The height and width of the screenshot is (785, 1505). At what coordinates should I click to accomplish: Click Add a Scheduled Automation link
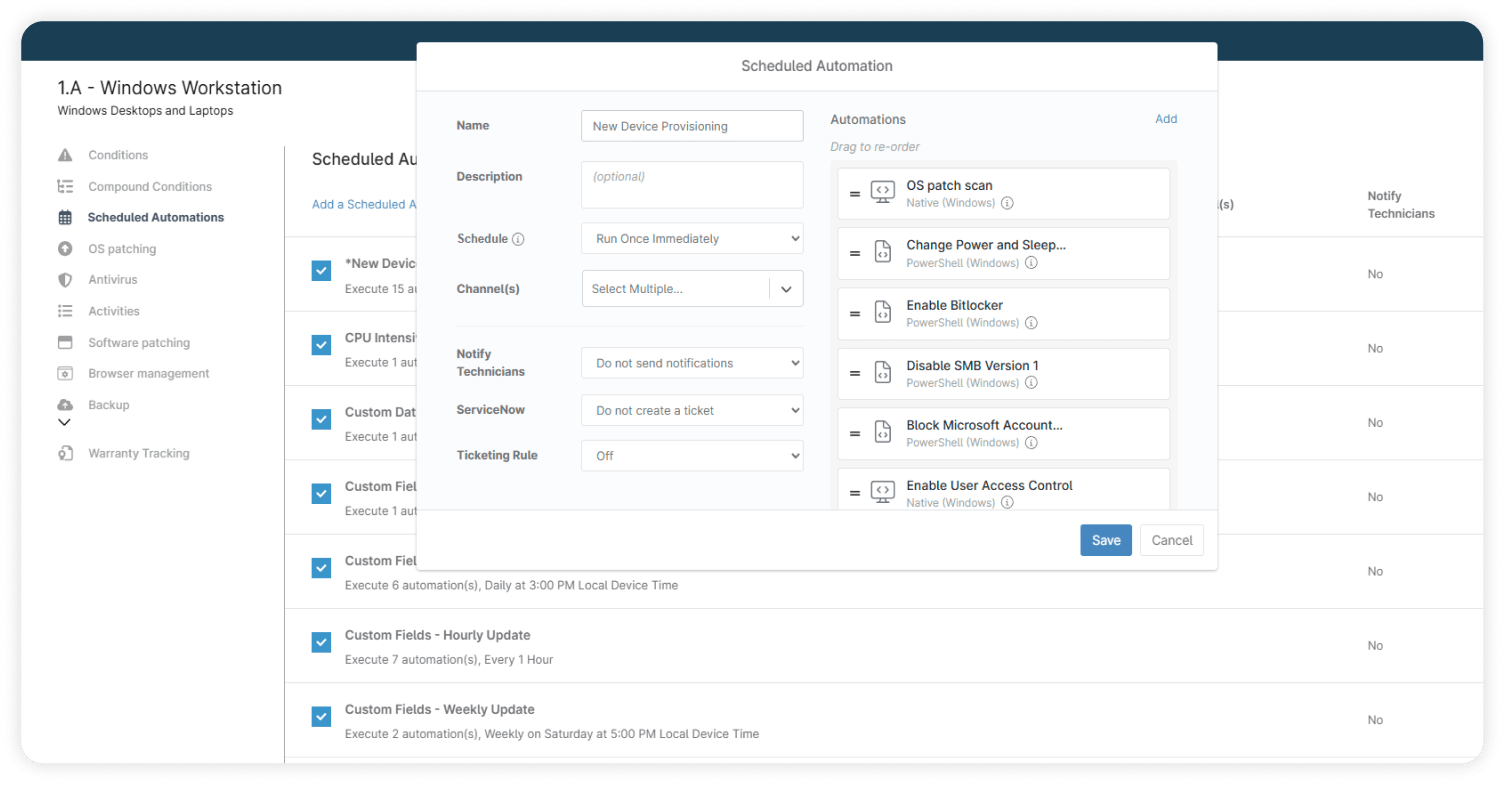364,204
